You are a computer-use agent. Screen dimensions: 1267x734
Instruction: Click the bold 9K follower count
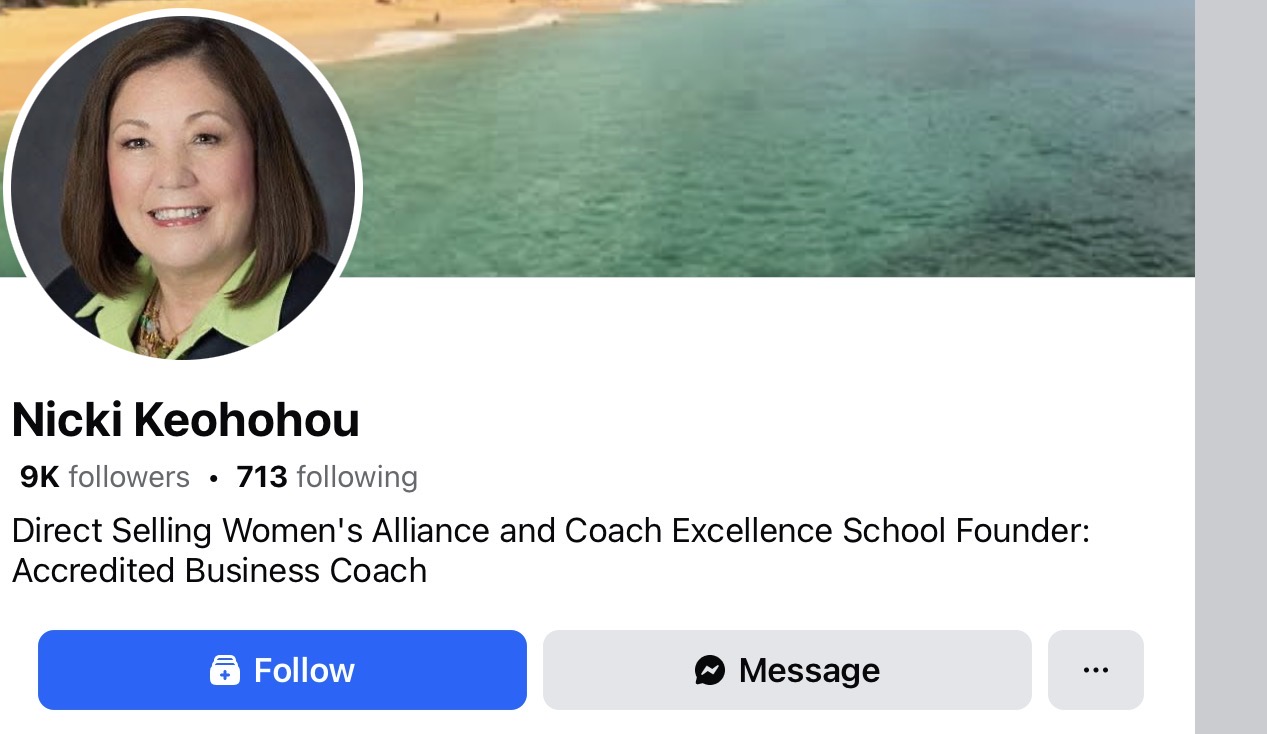40,477
